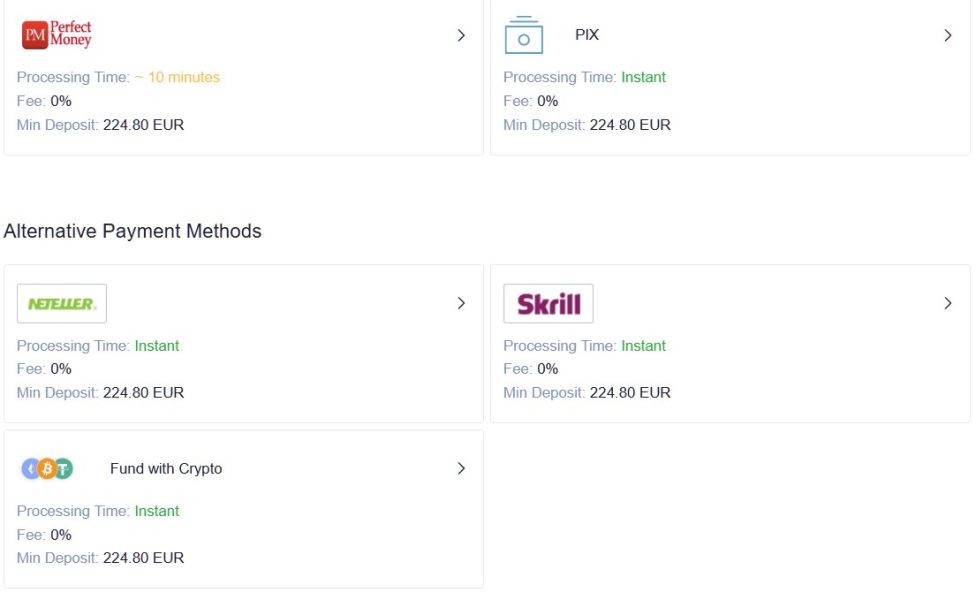Screen dimensions: 976x600
Task: Click the Skrill Instant processing time text
Action: coord(643,346)
